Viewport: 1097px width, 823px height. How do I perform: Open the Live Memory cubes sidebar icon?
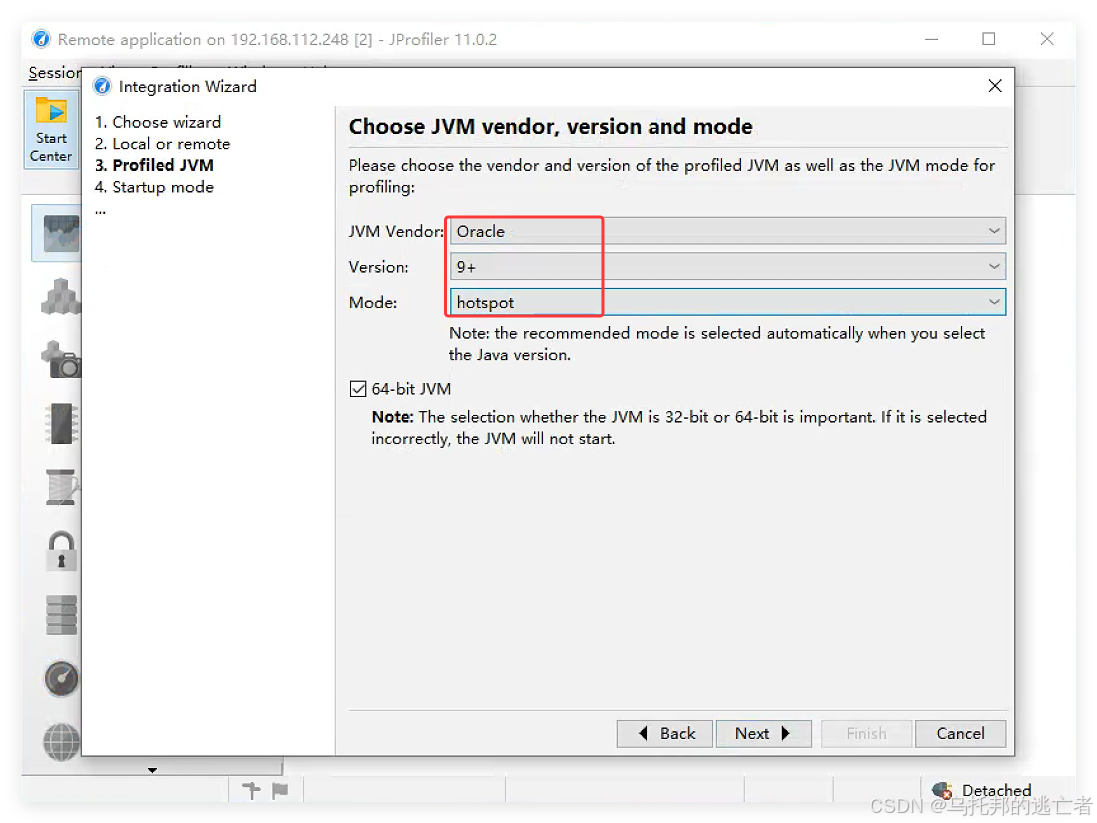point(61,296)
